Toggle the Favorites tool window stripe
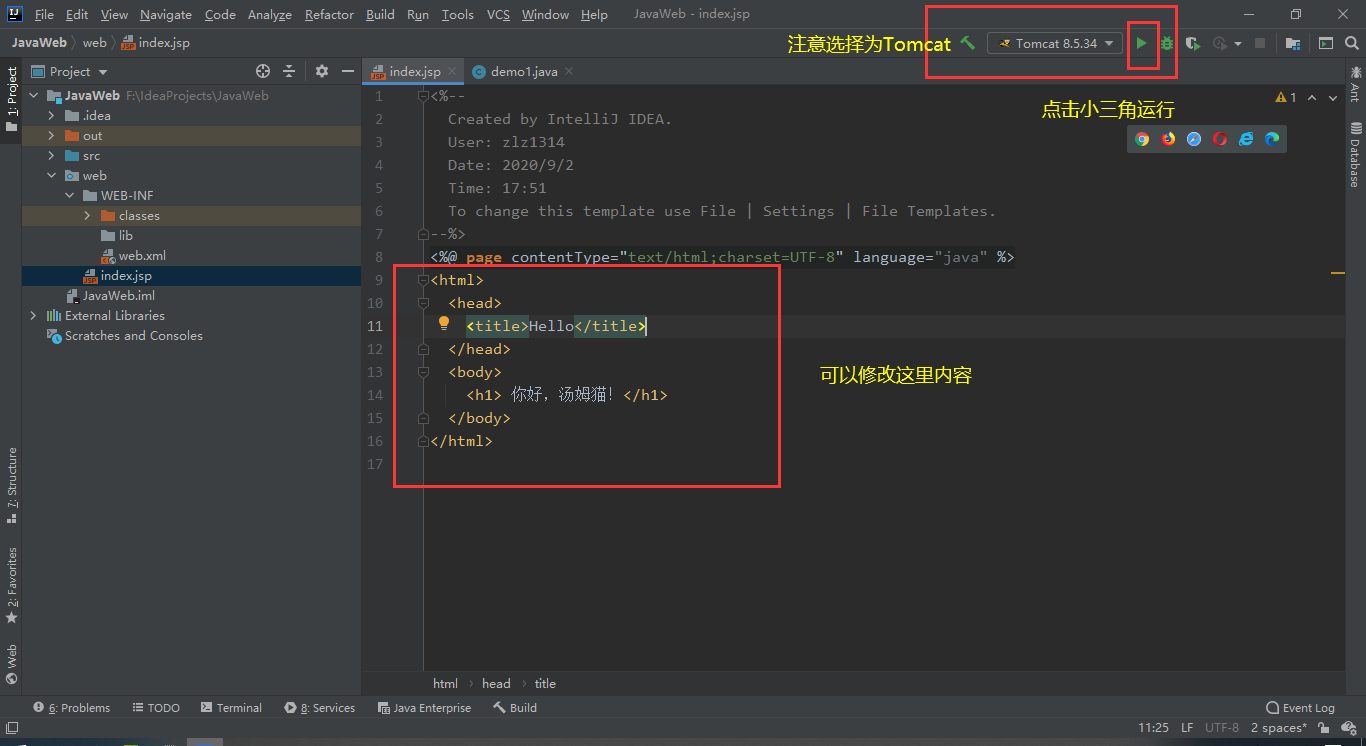Image resolution: width=1366 pixels, height=746 pixels. tap(11, 585)
